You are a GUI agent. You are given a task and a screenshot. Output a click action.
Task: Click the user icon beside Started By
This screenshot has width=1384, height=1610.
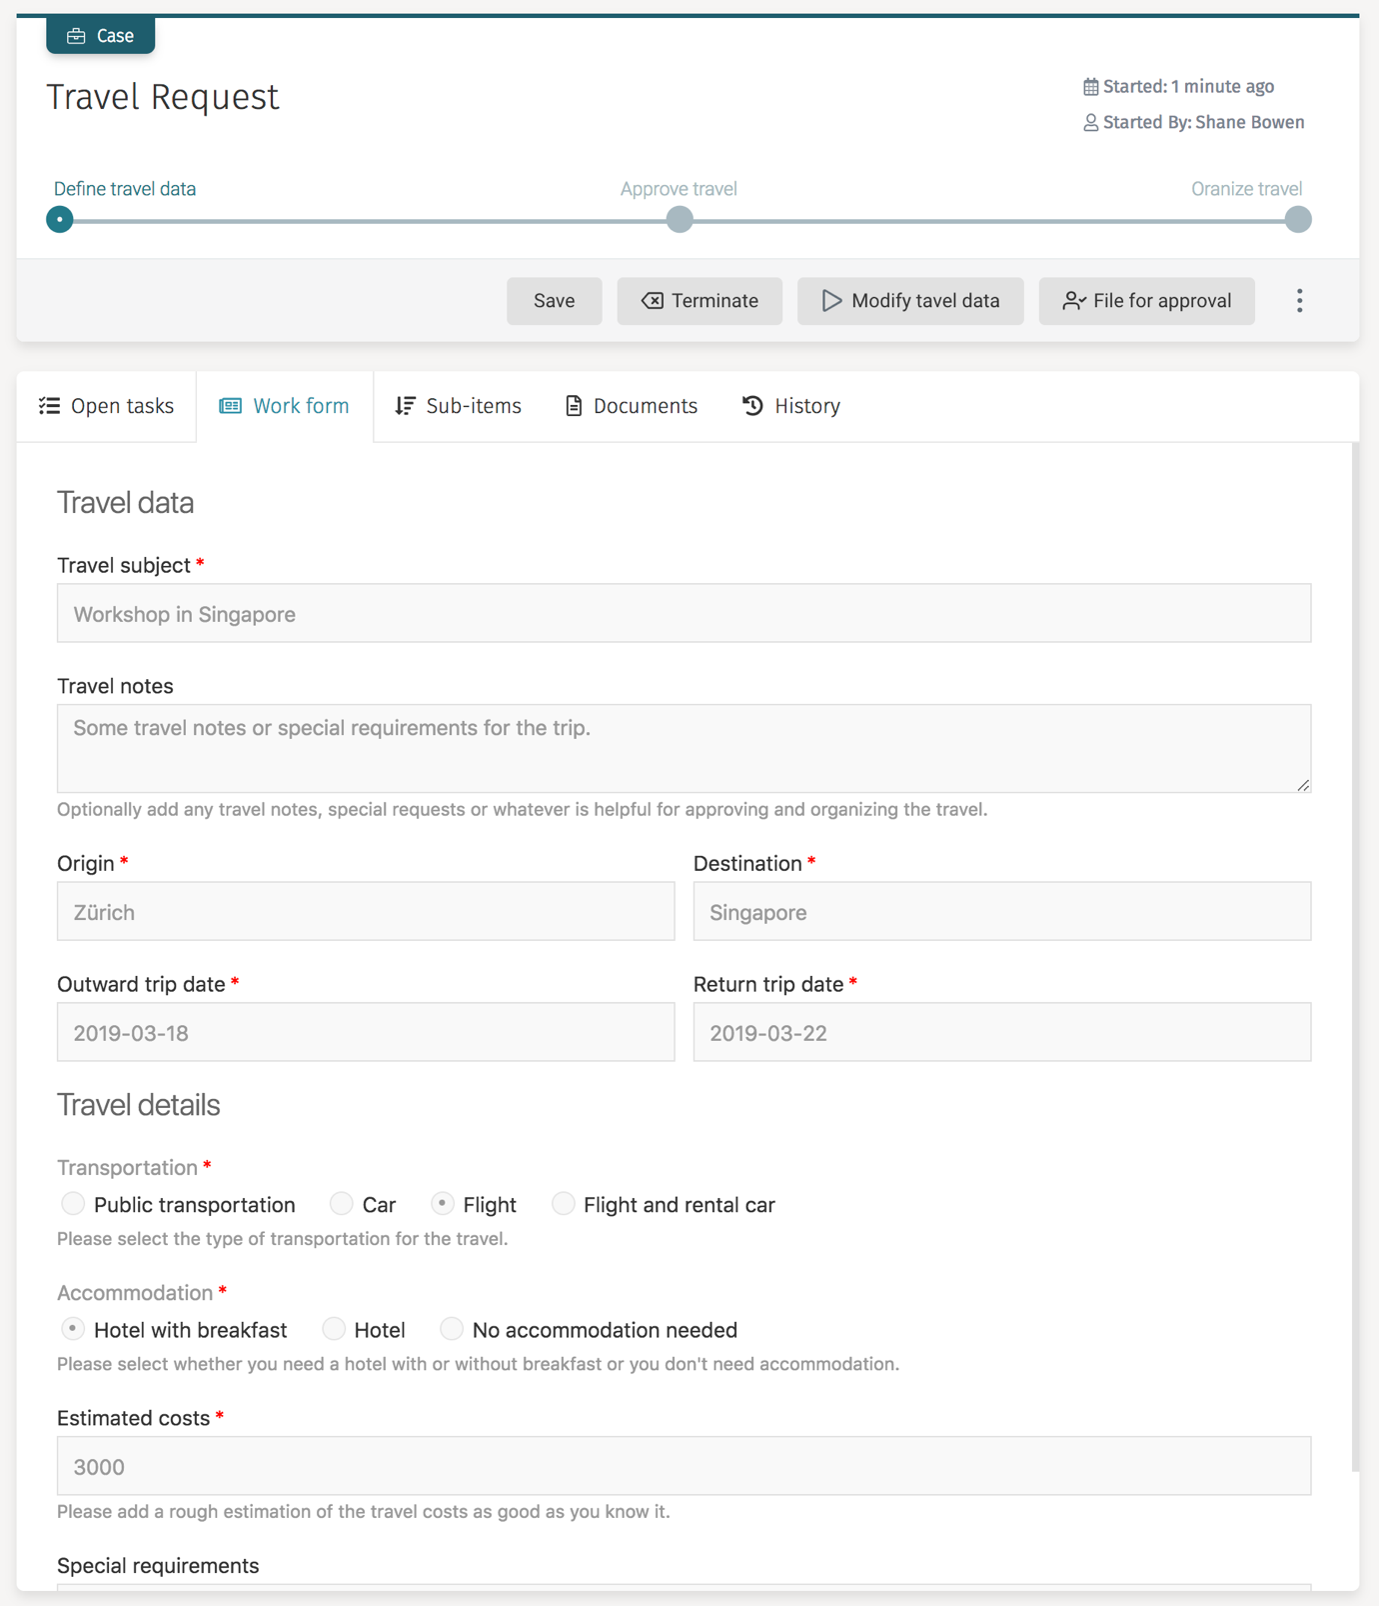coord(1090,123)
